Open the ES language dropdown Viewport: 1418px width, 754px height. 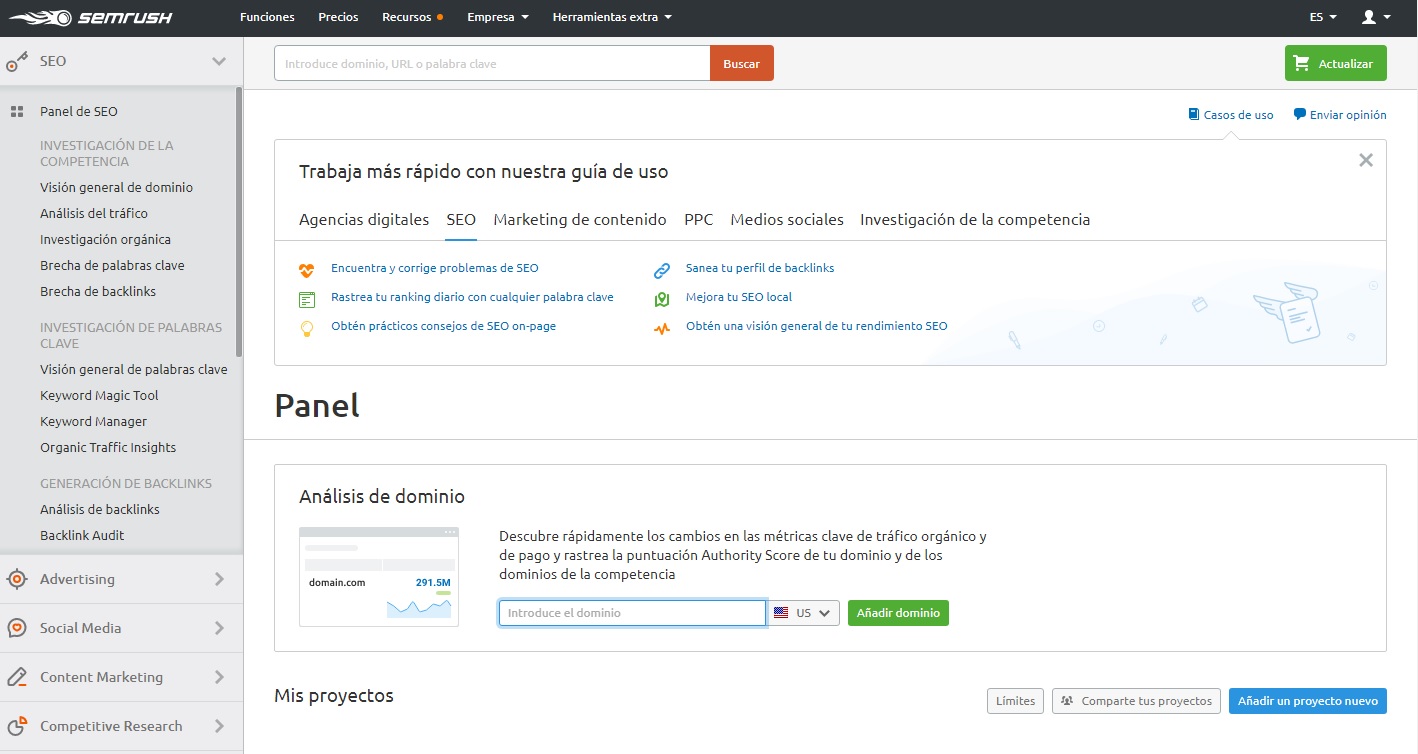point(1323,17)
